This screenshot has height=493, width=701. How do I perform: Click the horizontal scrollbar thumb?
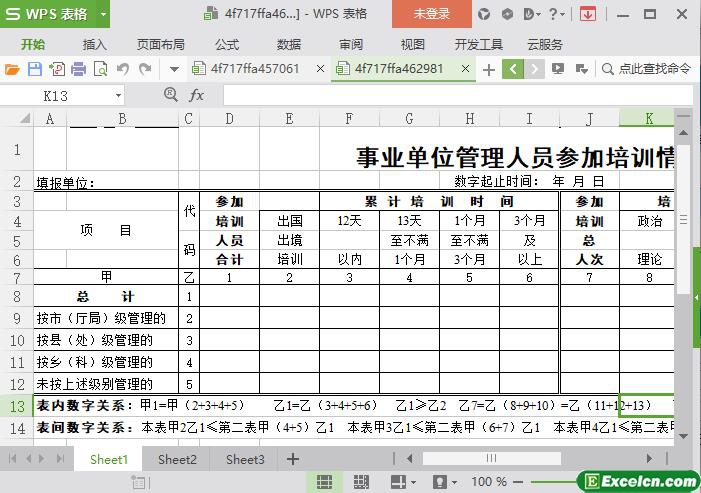(491, 458)
